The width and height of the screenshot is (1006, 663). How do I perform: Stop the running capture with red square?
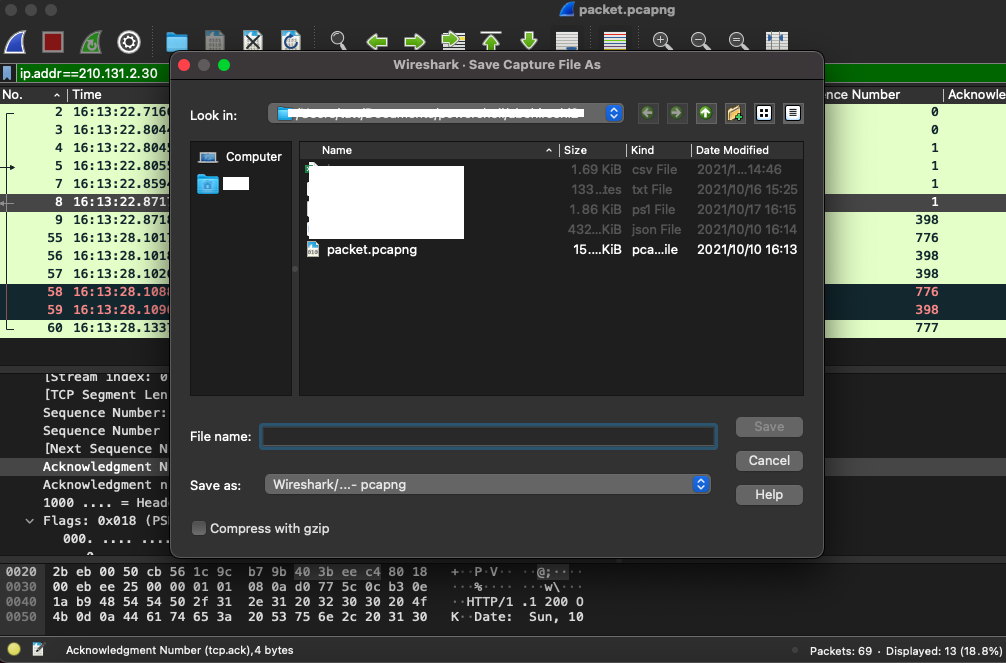pos(53,42)
